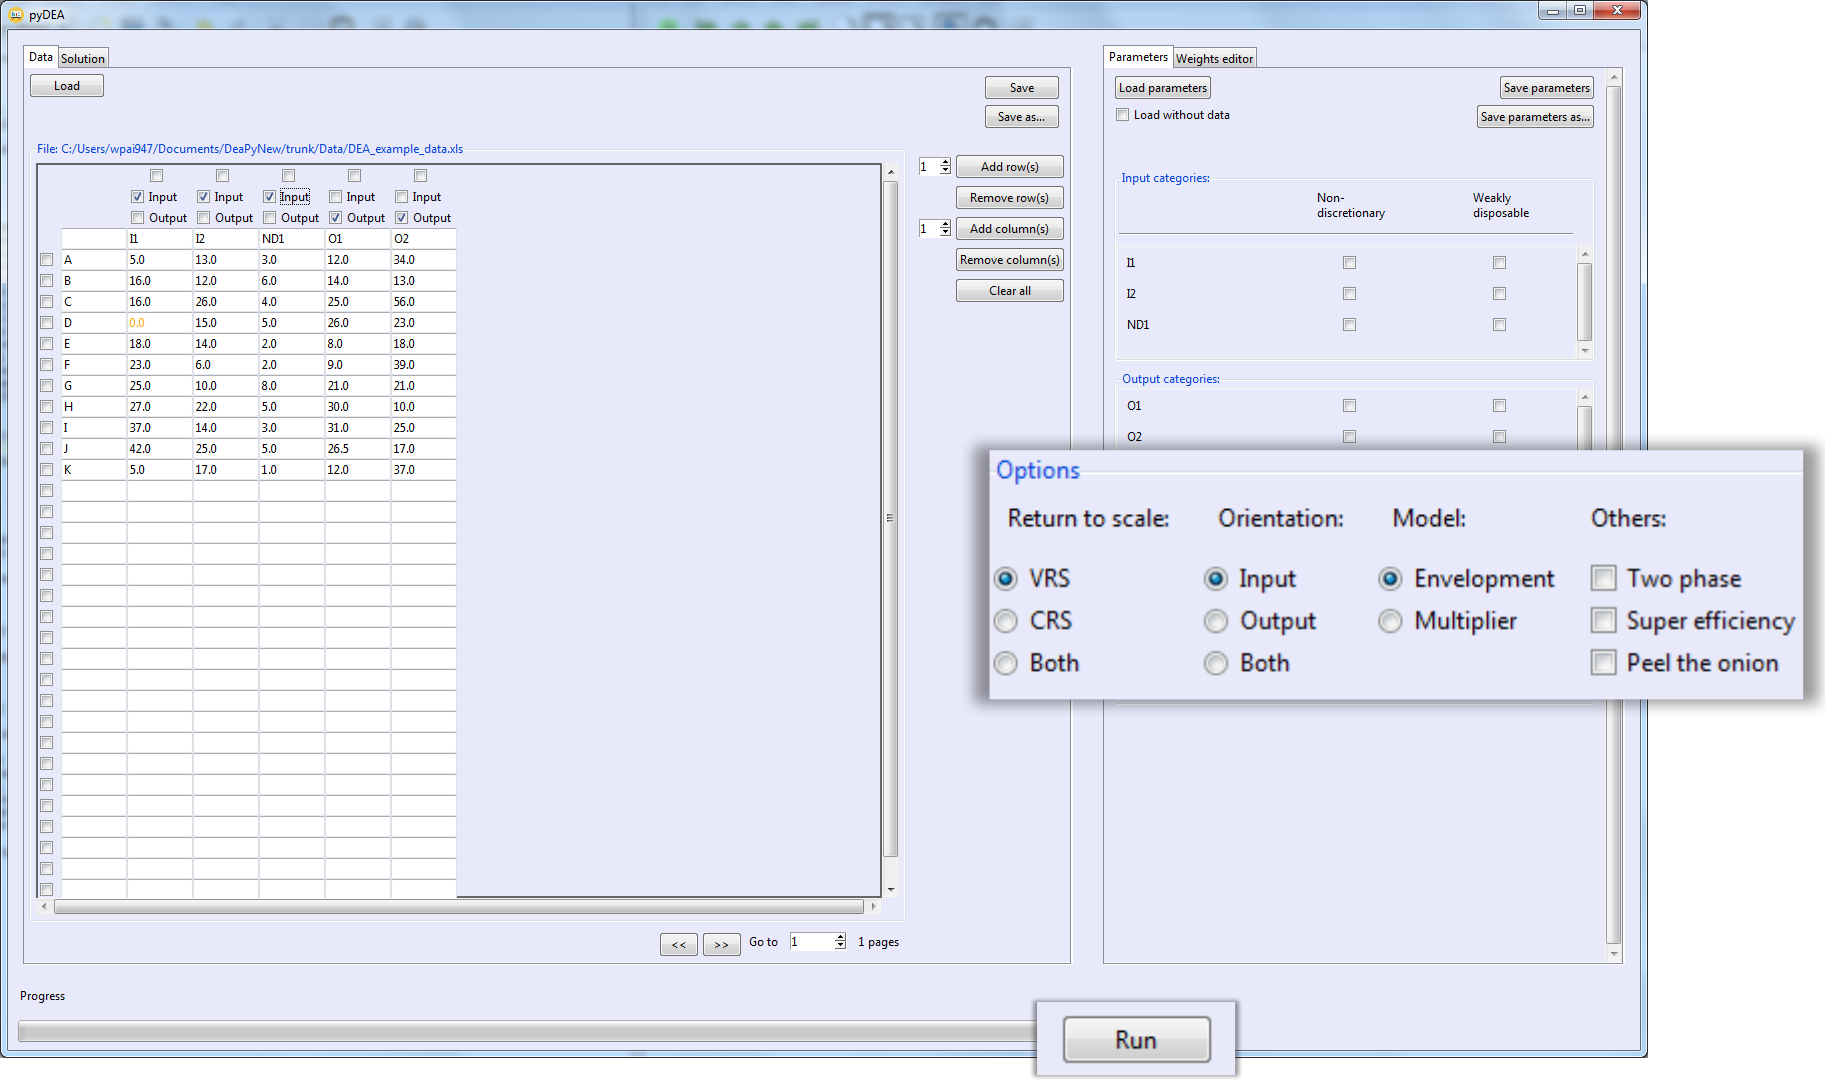Uncheck Output checkbox for column O1
1825x1084 pixels.
[336, 218]
